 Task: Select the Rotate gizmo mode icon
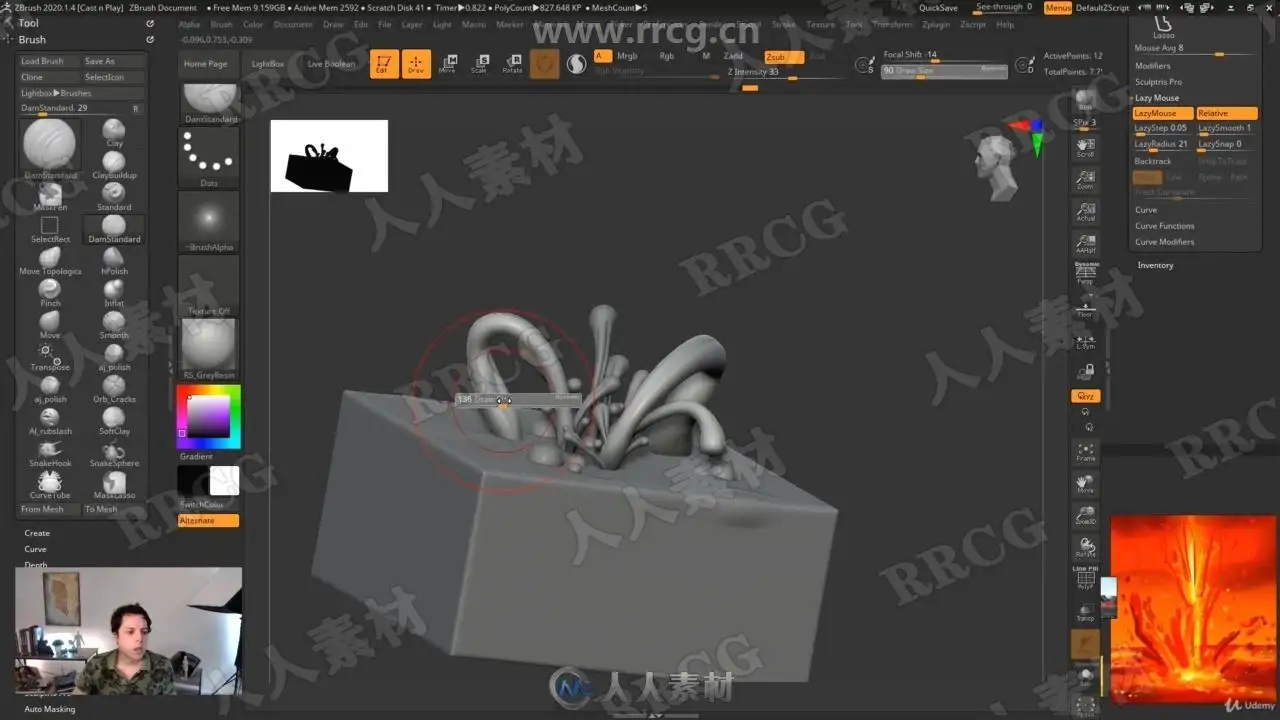[x=512, y=64]
